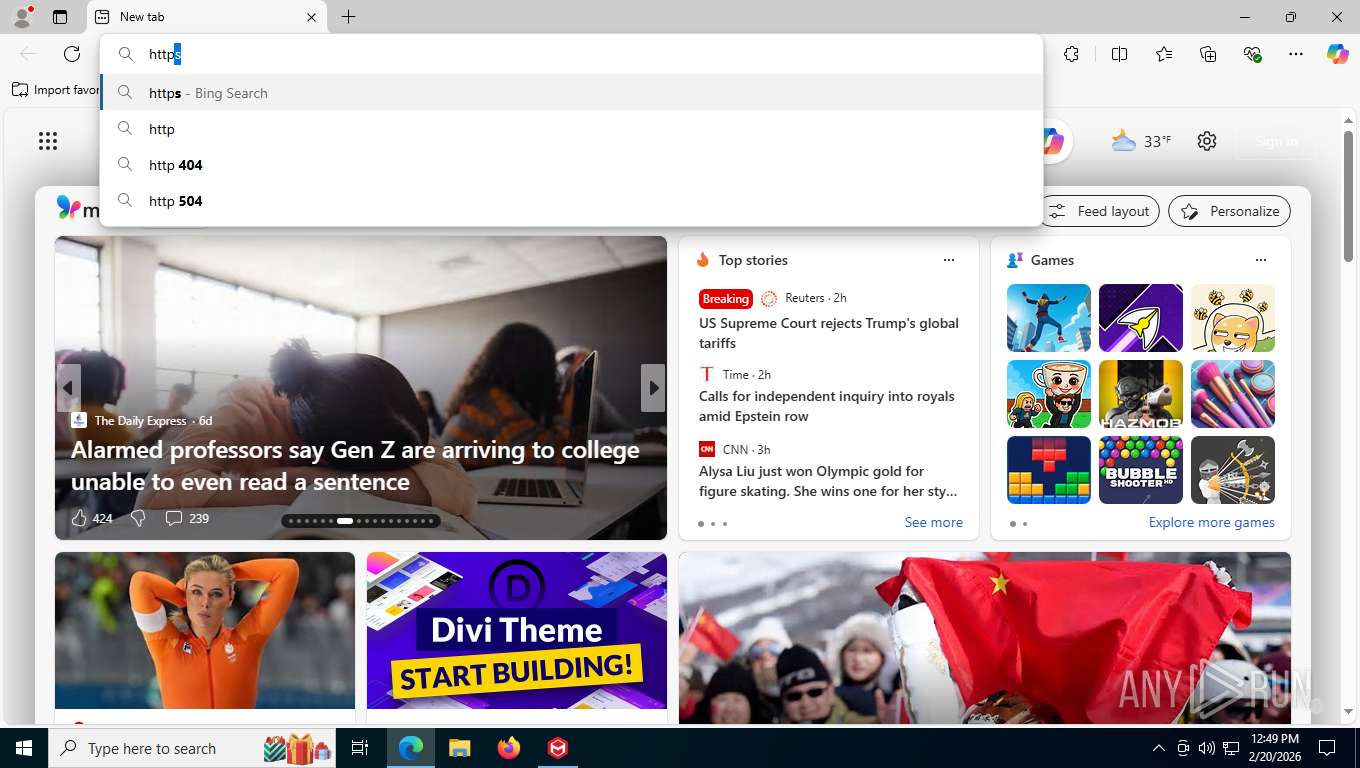Check the 33°F weather widget

point(1141,141)
